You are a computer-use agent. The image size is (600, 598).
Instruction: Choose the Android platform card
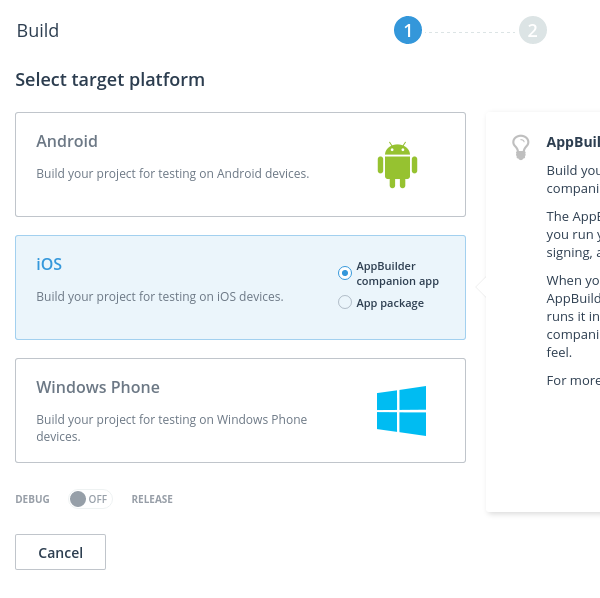tap(240, 165)
